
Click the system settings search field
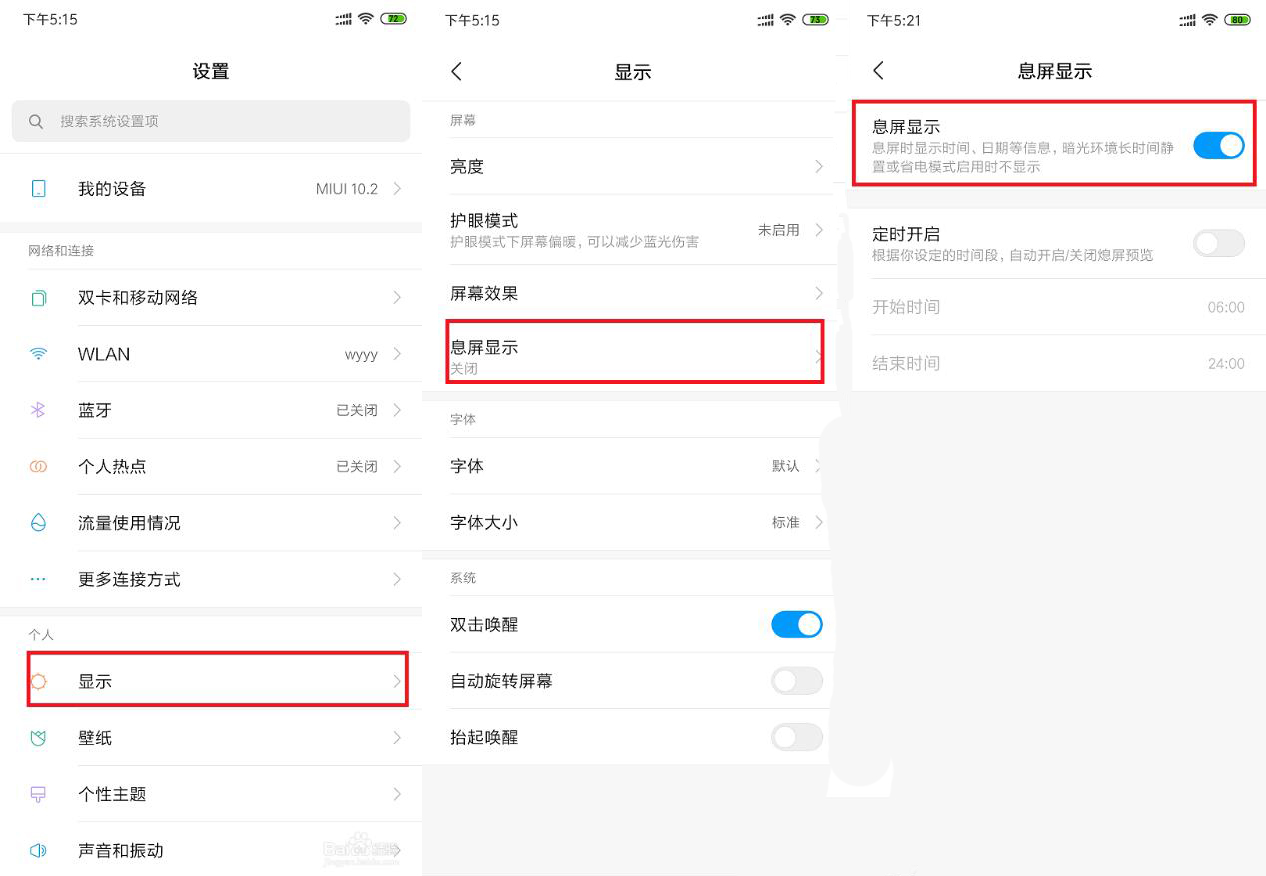click(210, 120)
